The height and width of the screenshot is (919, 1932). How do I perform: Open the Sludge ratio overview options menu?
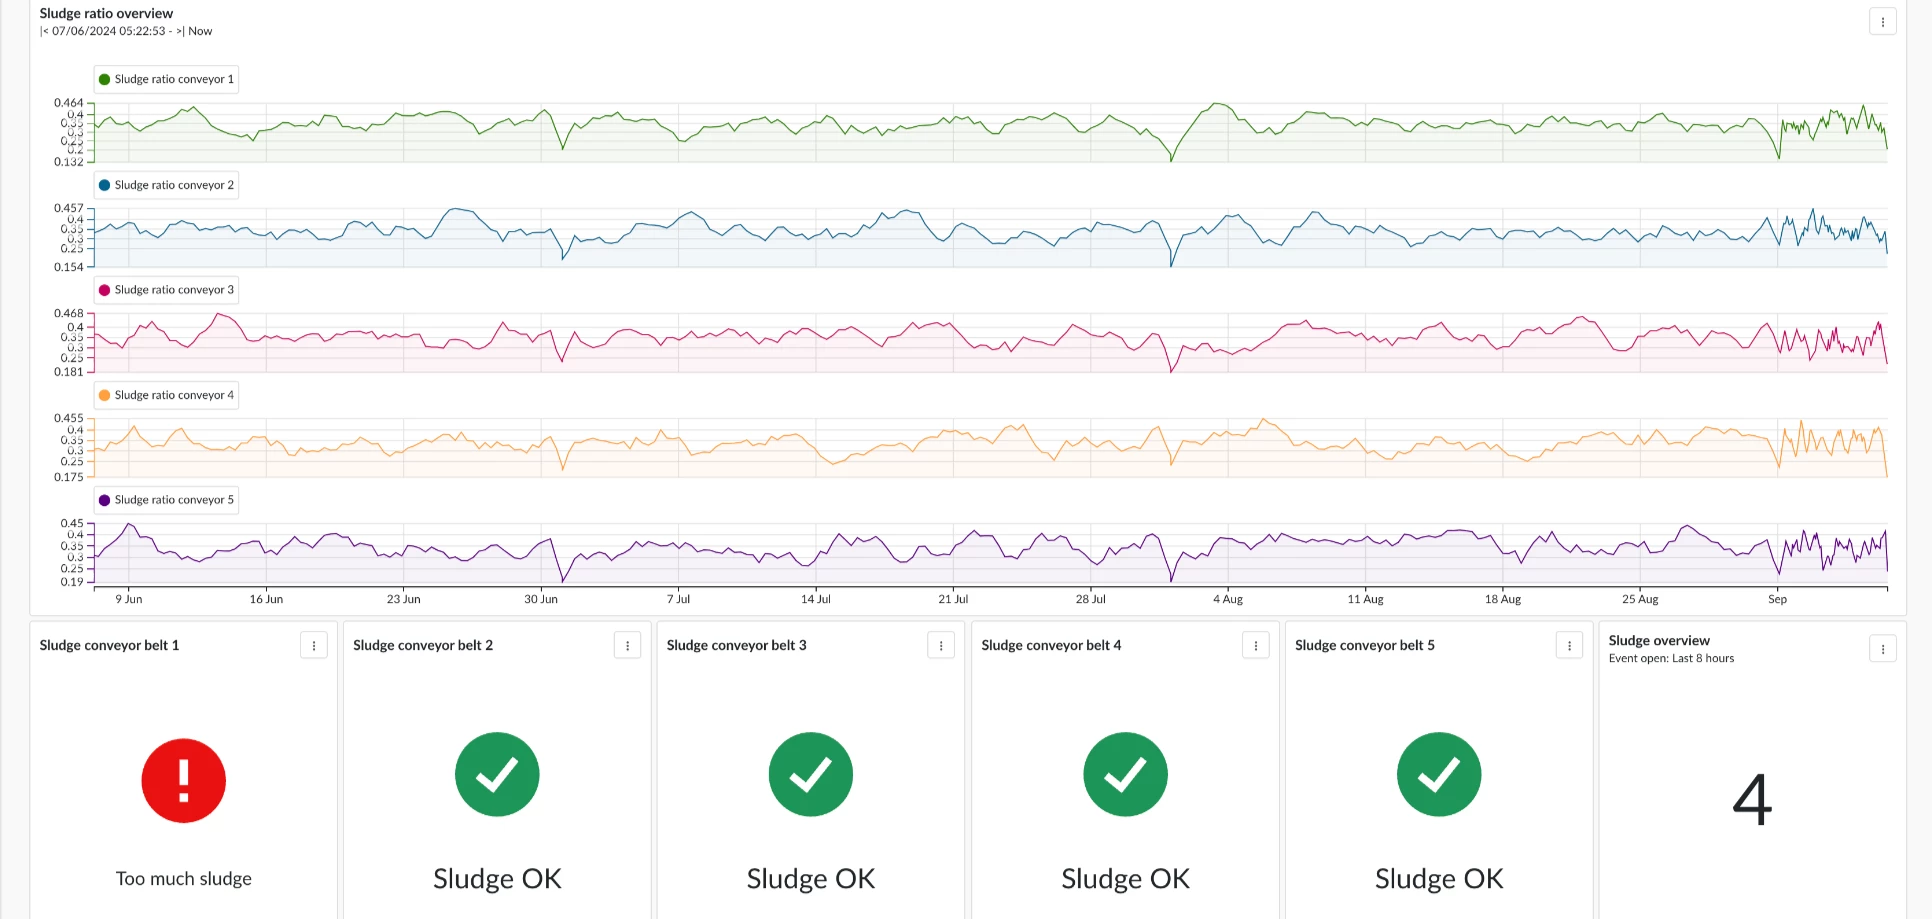(1882, 22)
